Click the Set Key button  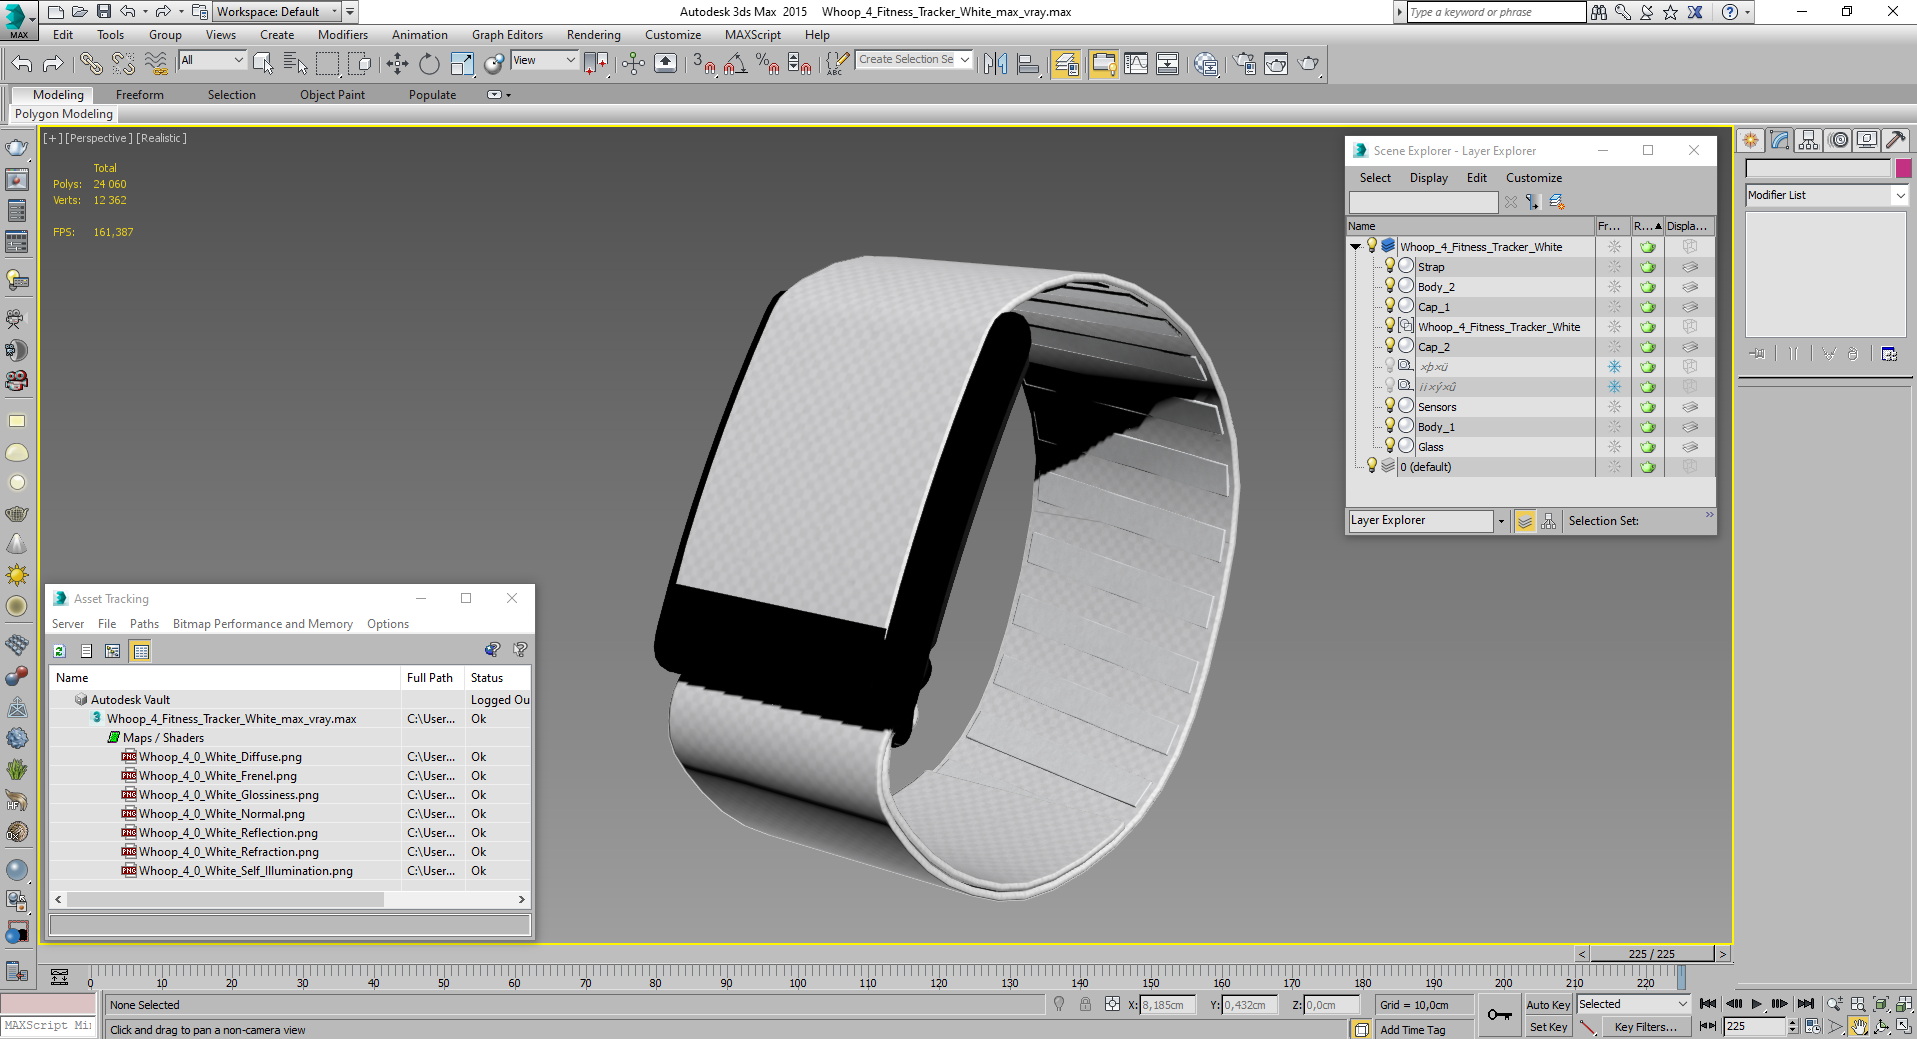tap(1548, 1027)
